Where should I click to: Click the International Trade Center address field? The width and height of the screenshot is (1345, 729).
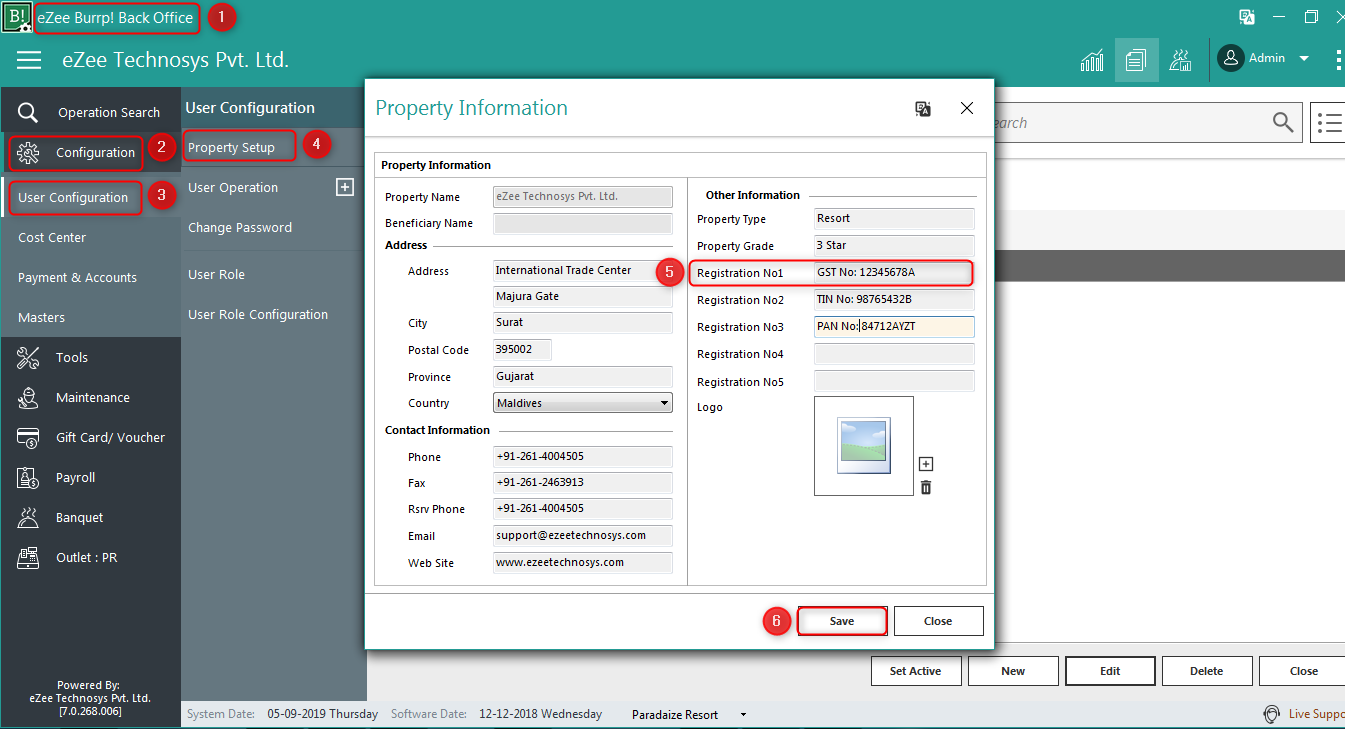582,271
